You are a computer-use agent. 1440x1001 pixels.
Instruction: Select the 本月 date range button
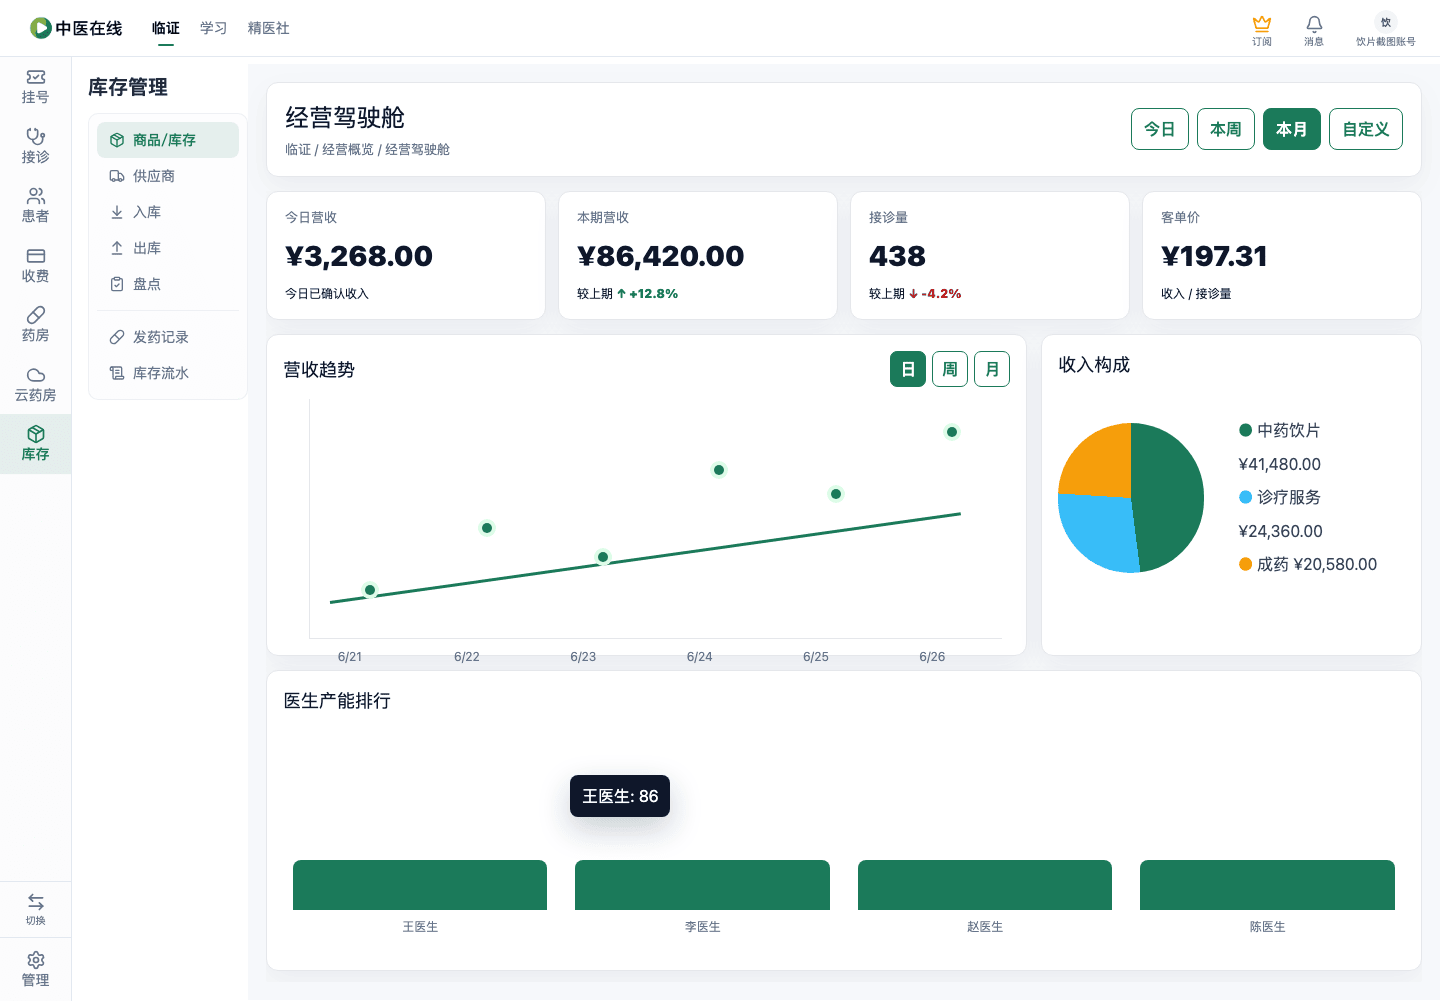pos(1292,129)
